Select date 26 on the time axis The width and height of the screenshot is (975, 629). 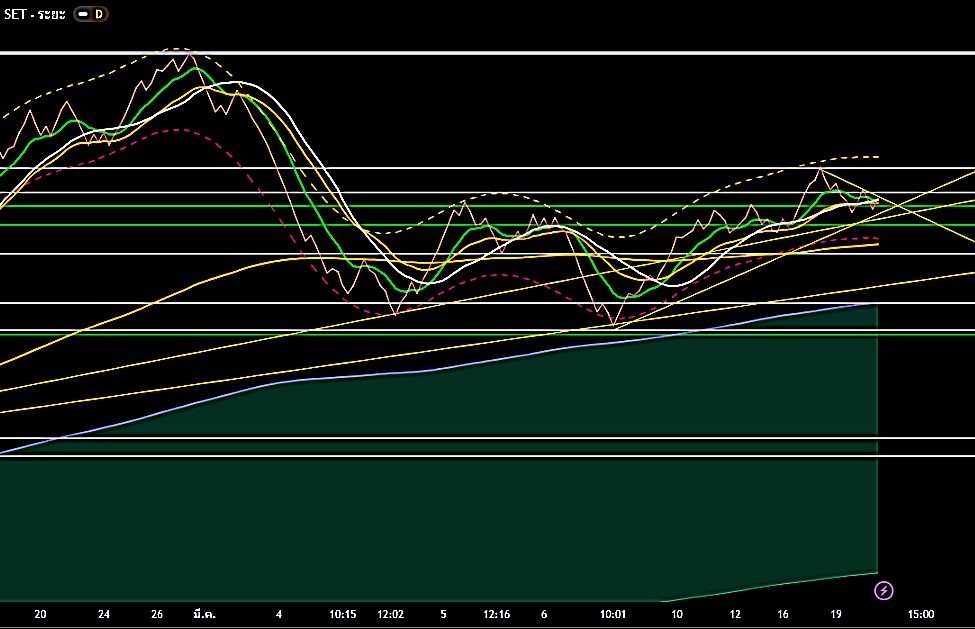(157, 614)
